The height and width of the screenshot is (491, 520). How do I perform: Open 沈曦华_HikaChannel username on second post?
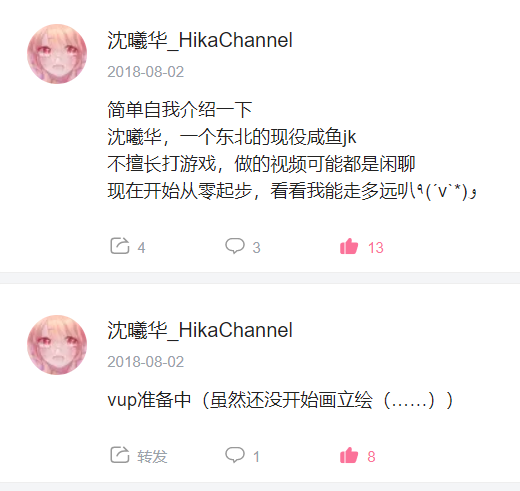coord(200,331)
